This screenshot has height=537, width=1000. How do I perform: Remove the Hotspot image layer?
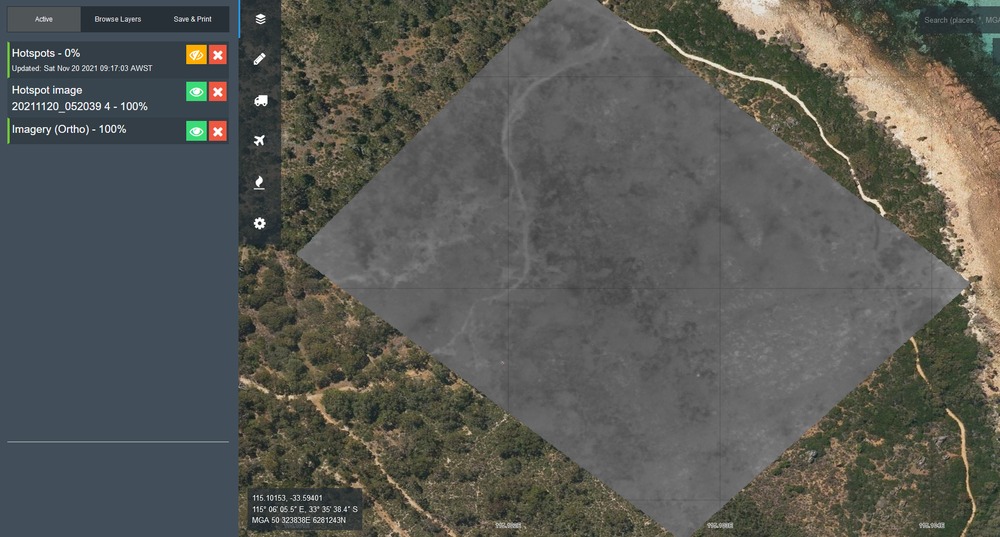pyautogui.click(x=218, y=92)
